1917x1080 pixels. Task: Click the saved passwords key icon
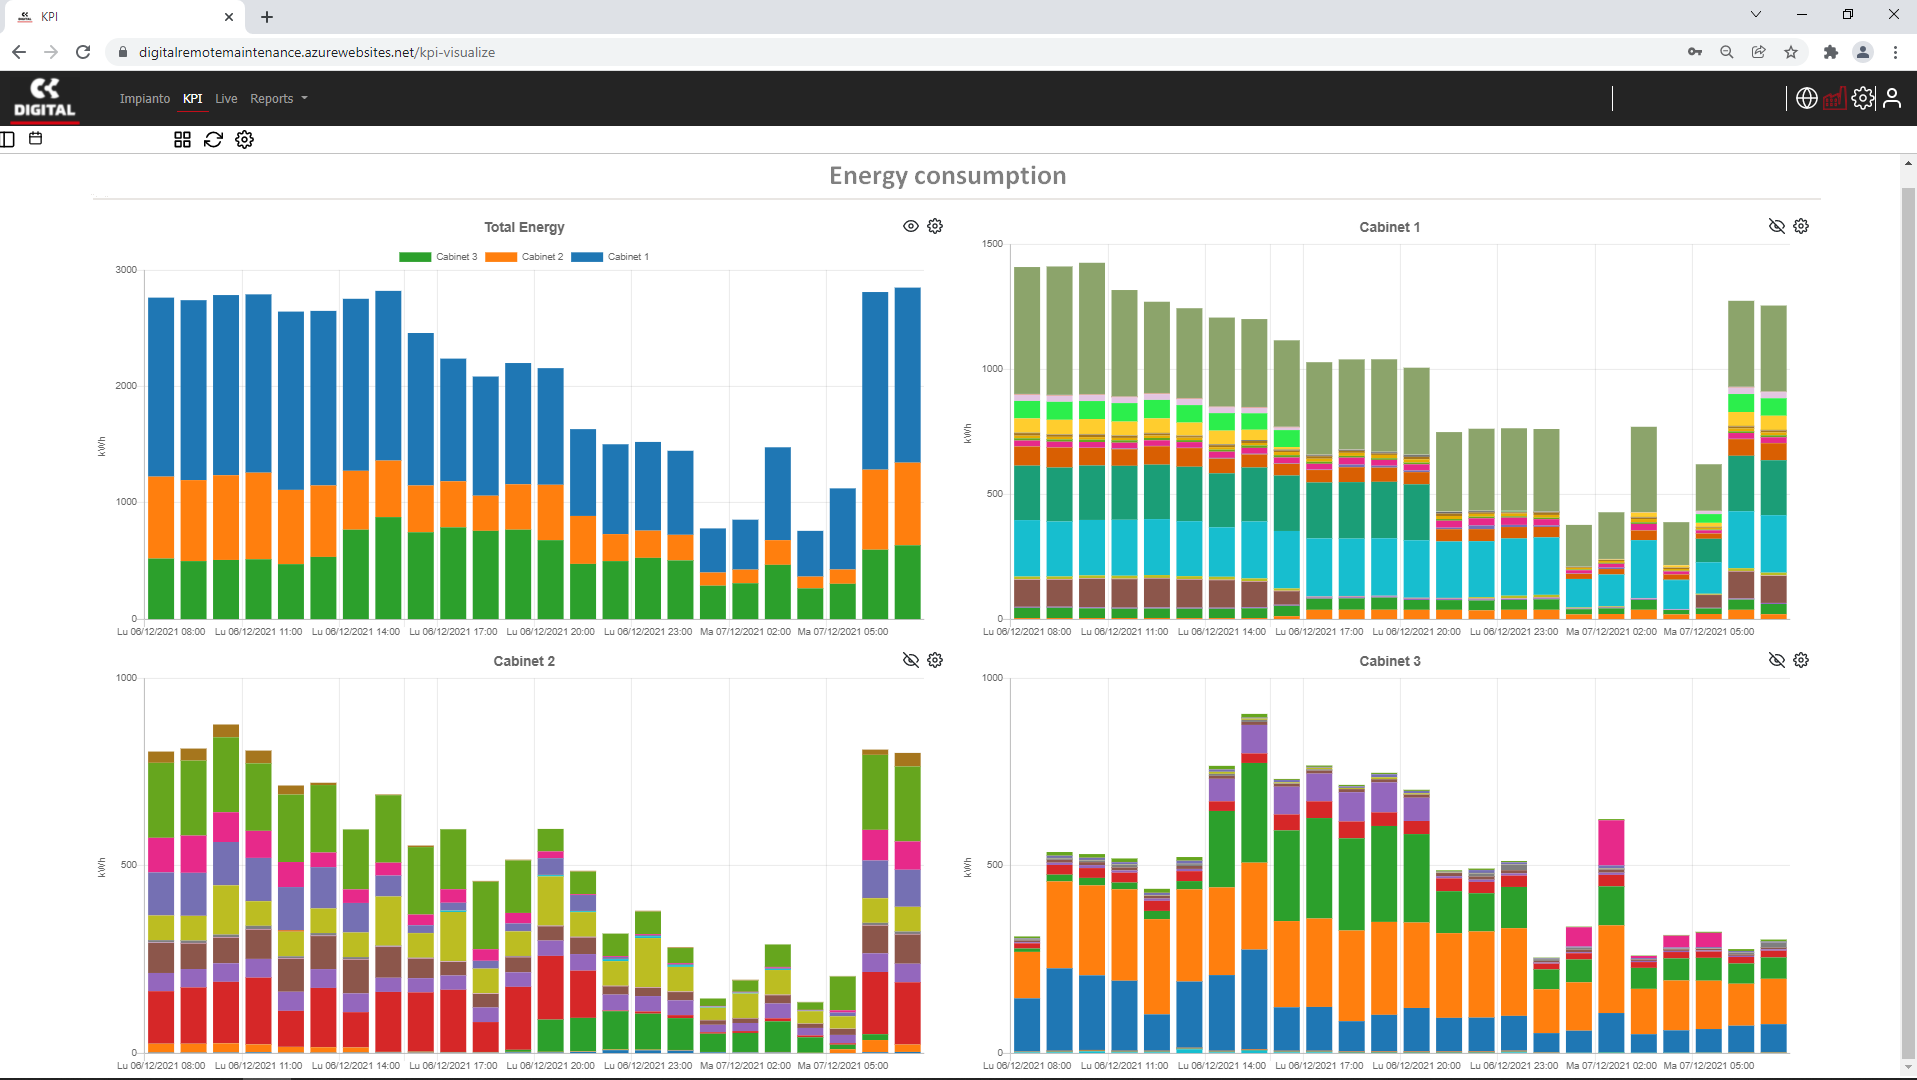coord(1695,52)
